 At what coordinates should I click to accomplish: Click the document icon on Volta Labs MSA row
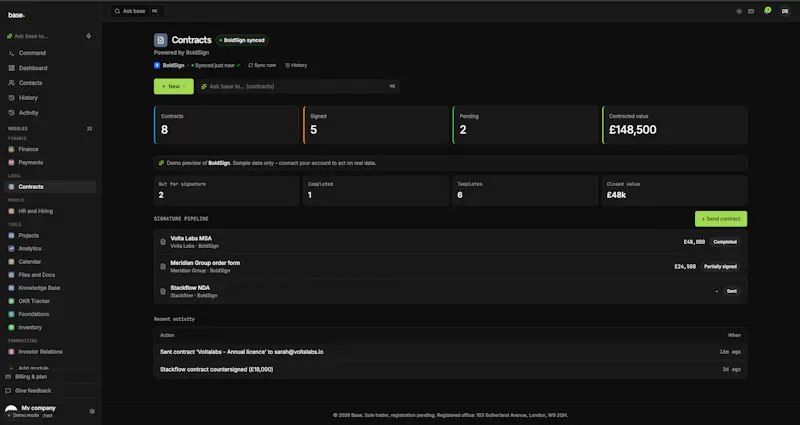[x=163, y=242]
